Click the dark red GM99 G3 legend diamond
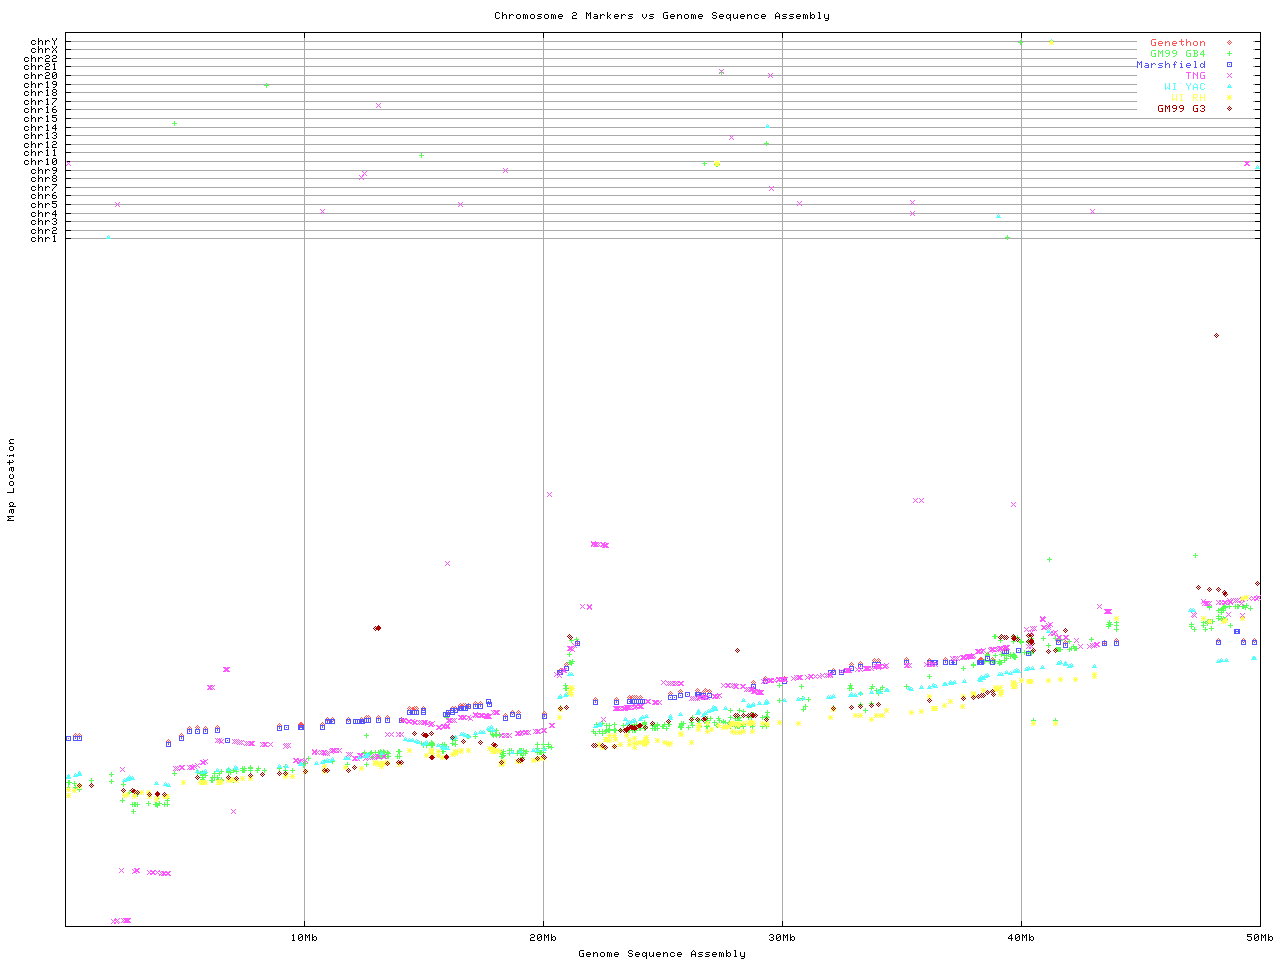Screen dimensions: 1280x960 coord(1229,109)
